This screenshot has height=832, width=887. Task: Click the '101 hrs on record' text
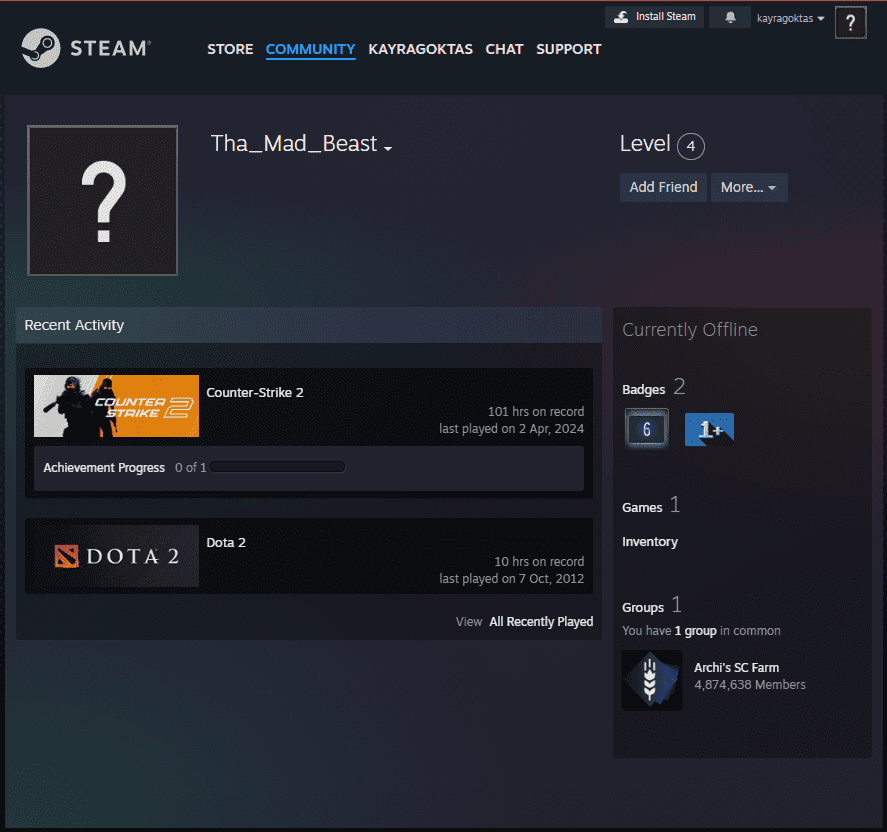pos(536,412)
